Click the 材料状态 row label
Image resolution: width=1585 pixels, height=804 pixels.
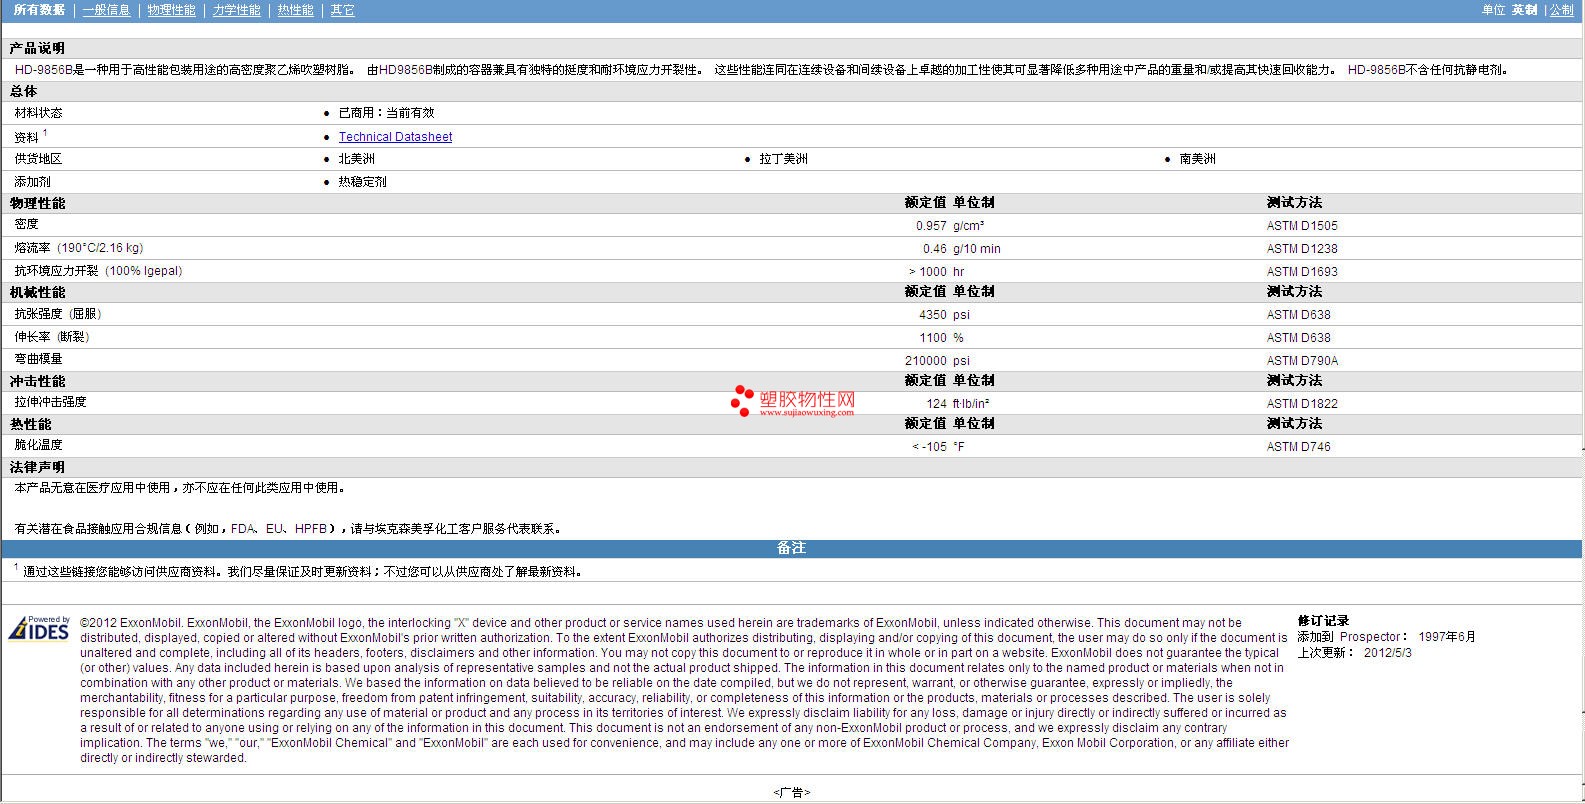tap(38, 113)
